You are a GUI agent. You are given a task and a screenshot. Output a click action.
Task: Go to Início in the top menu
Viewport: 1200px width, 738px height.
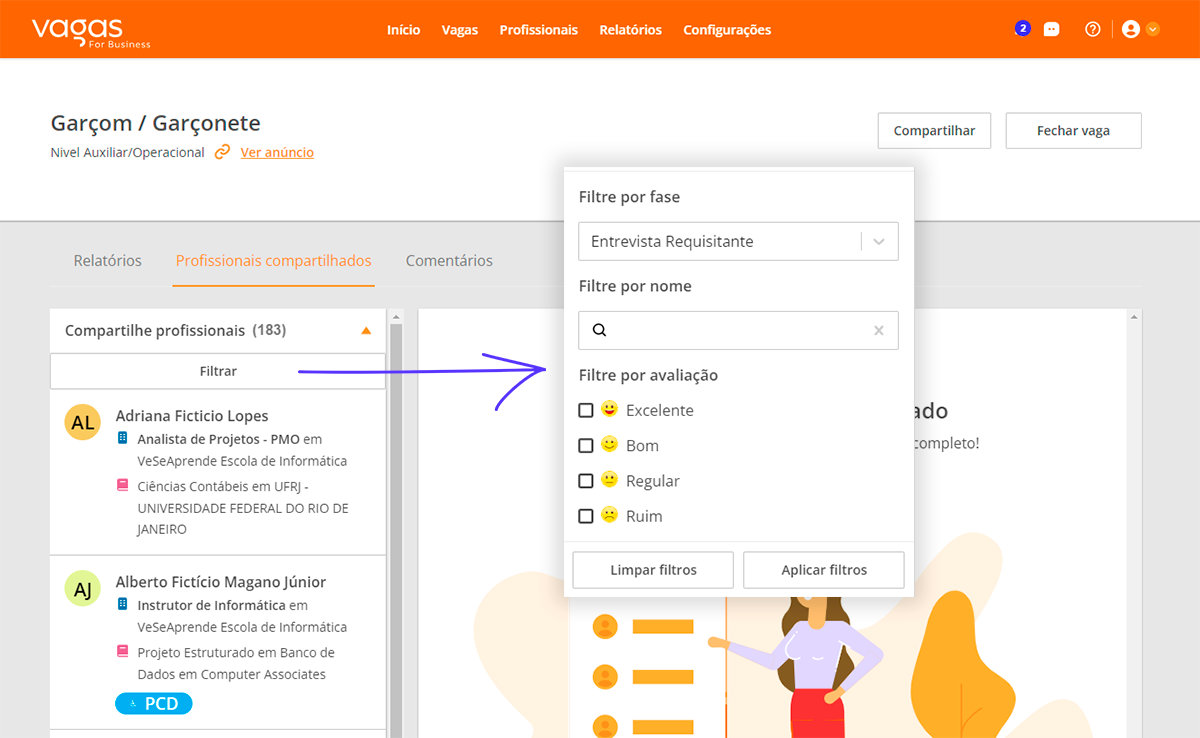pyautogui.click(x=404, y=30)
